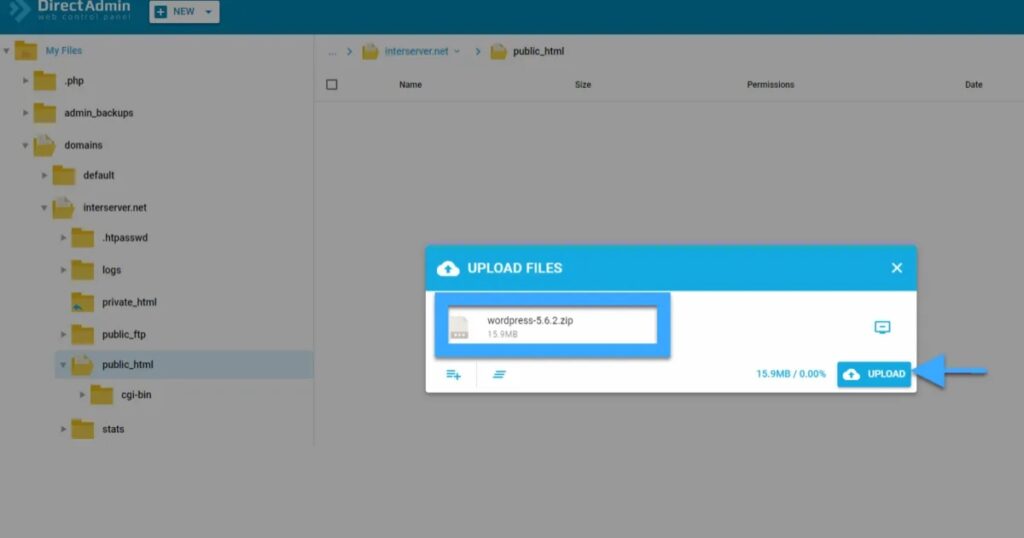Click the public_html breadcrumb folder icon

498,51
